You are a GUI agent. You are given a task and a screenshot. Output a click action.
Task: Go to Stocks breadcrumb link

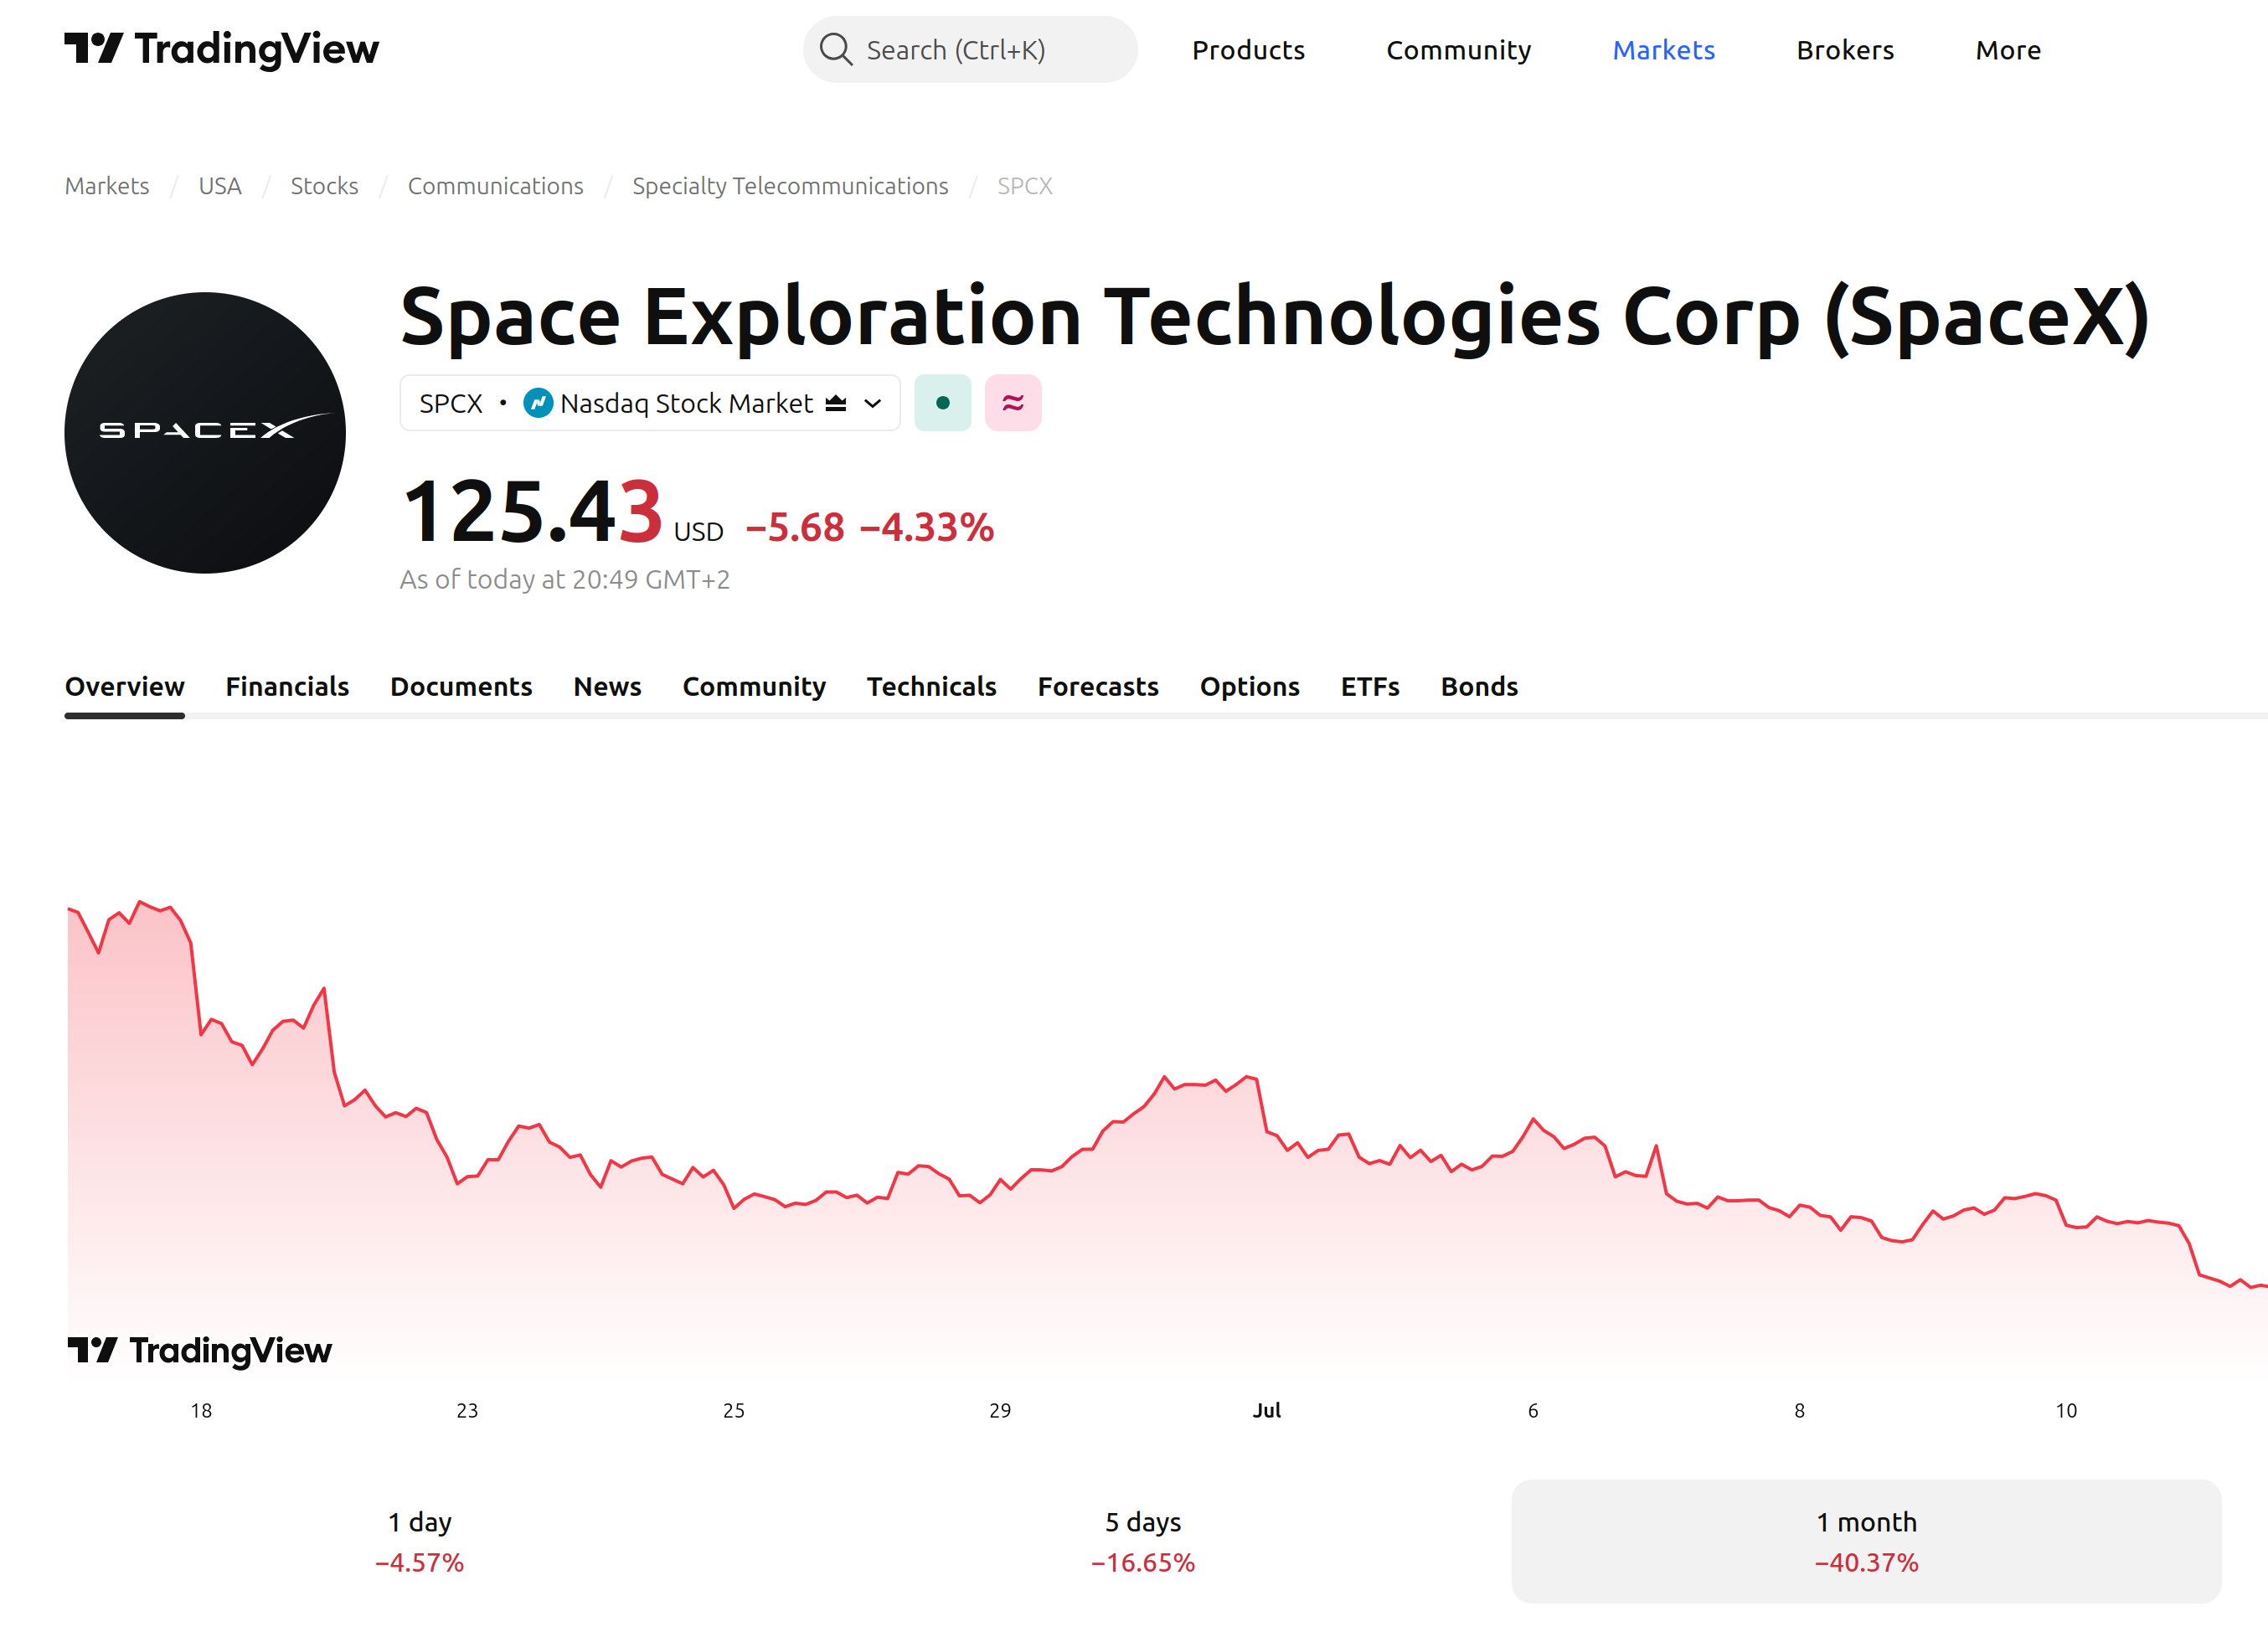click(324, 186)
